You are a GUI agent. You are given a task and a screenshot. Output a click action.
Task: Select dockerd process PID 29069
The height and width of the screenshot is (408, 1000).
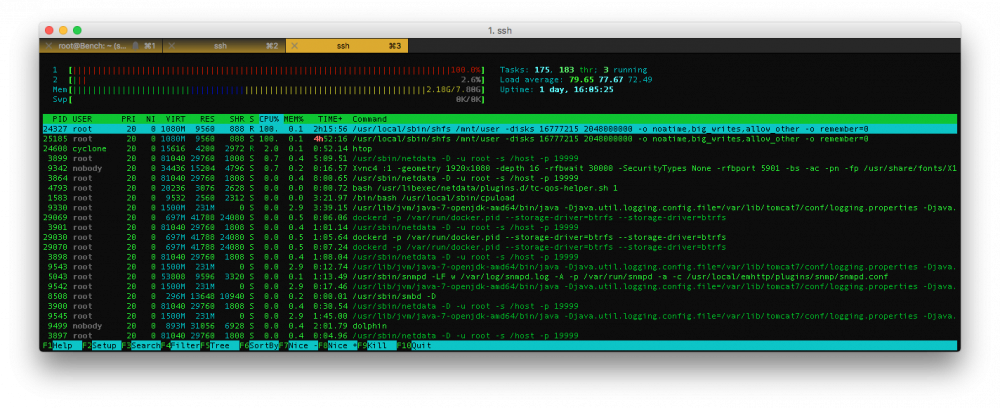point(500,217)
